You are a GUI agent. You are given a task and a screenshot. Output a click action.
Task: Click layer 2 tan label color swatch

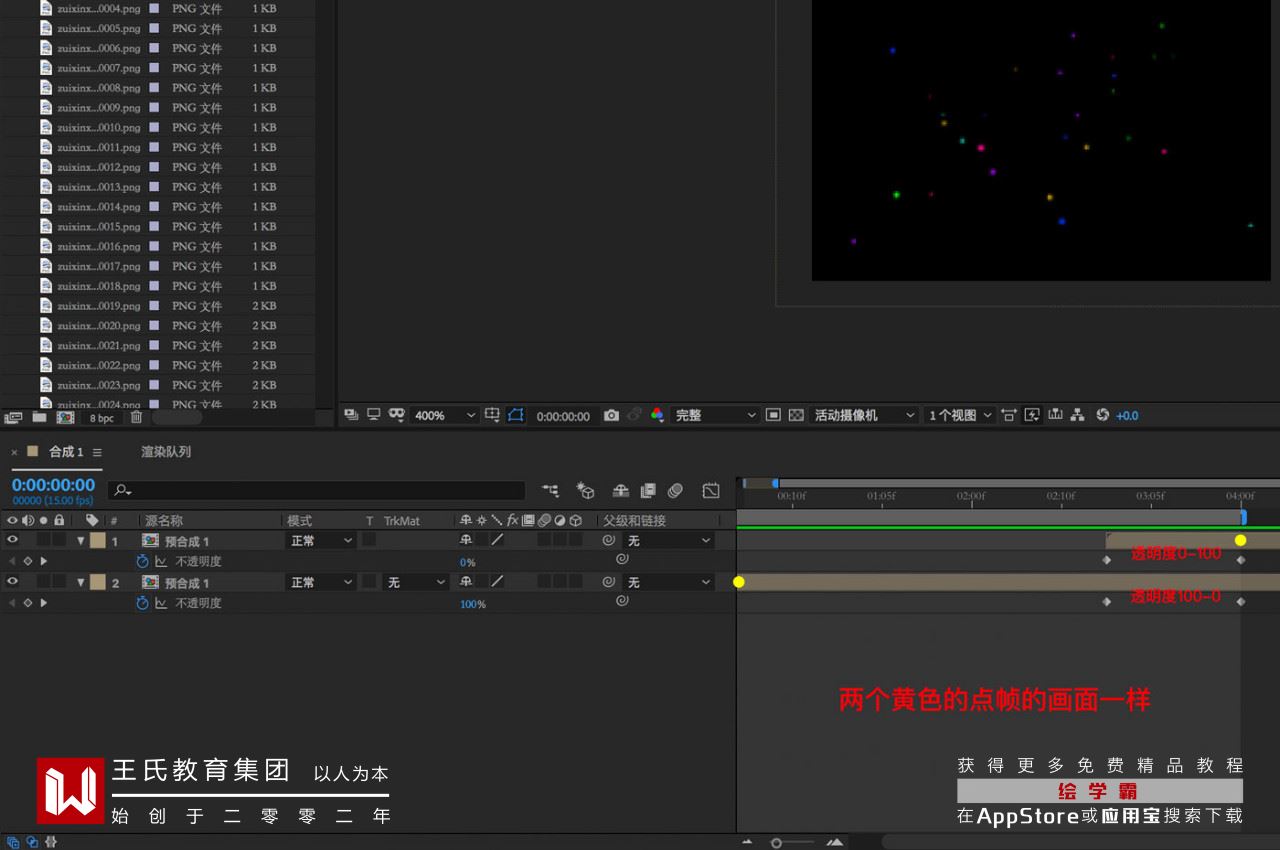(x=97, y=583)
